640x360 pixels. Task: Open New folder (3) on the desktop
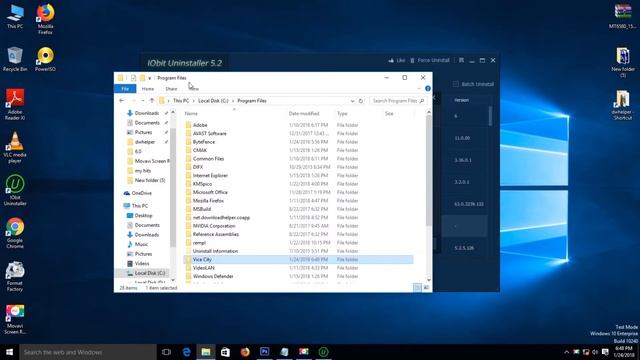(x=622, y=62)
